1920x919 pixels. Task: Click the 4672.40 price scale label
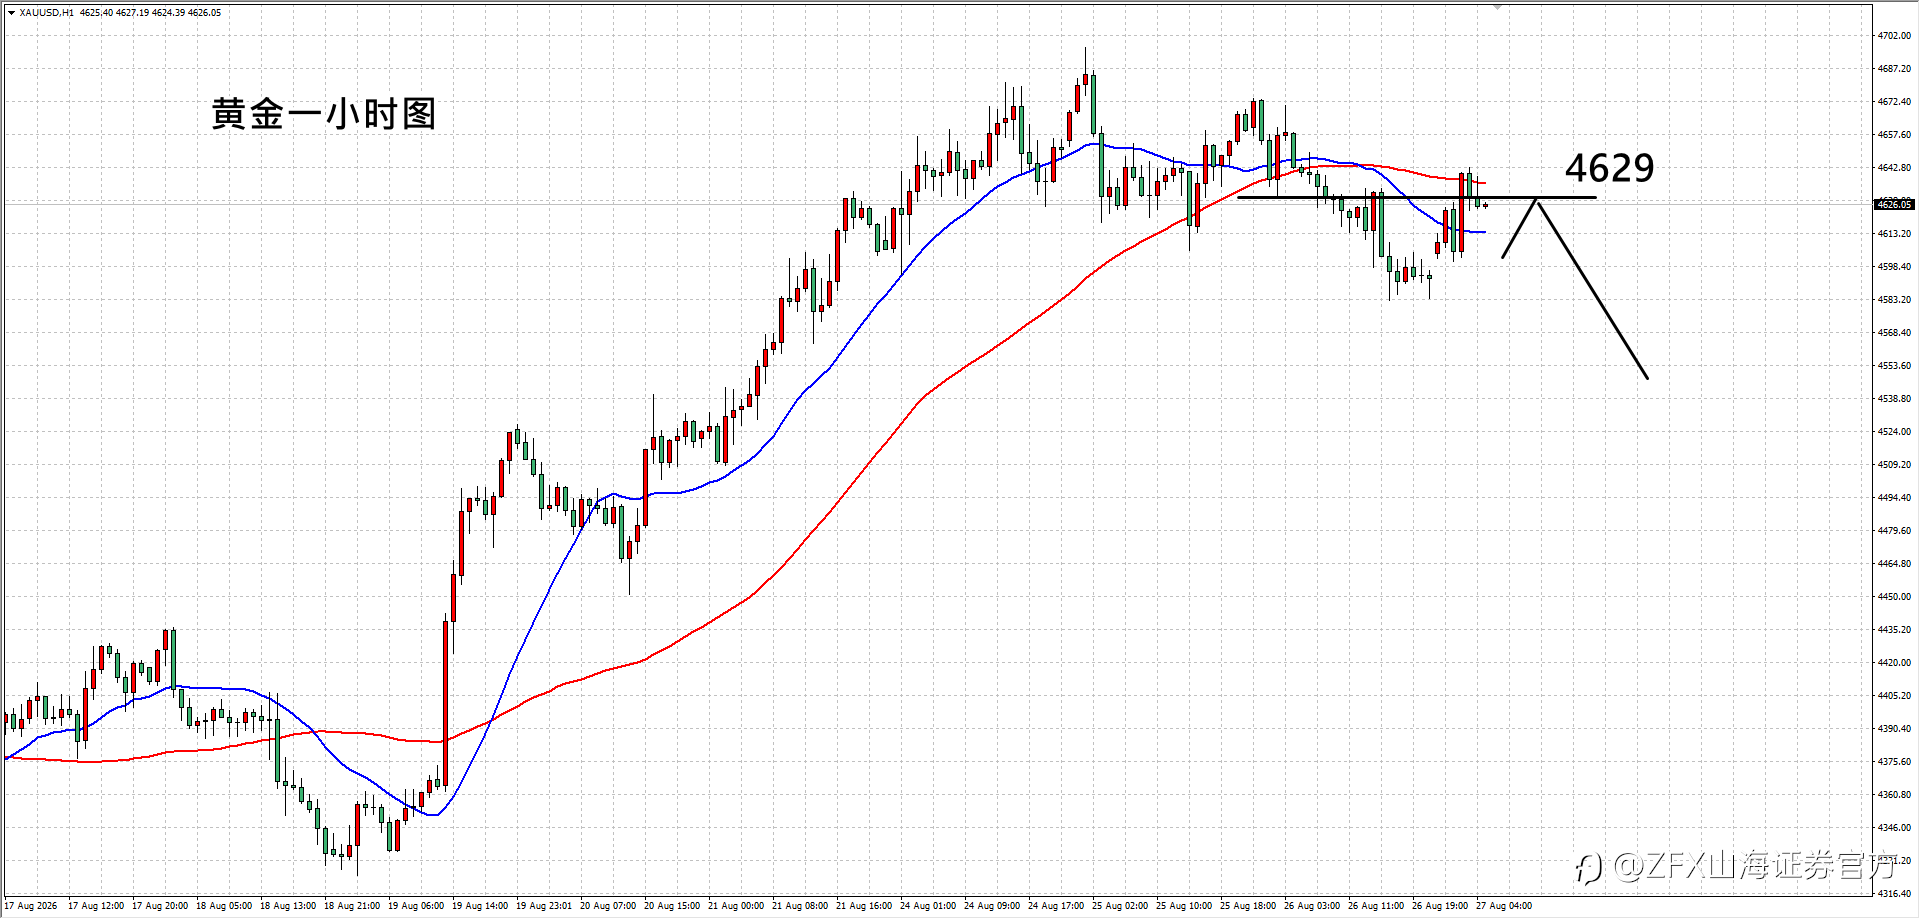coord(1894,102)
